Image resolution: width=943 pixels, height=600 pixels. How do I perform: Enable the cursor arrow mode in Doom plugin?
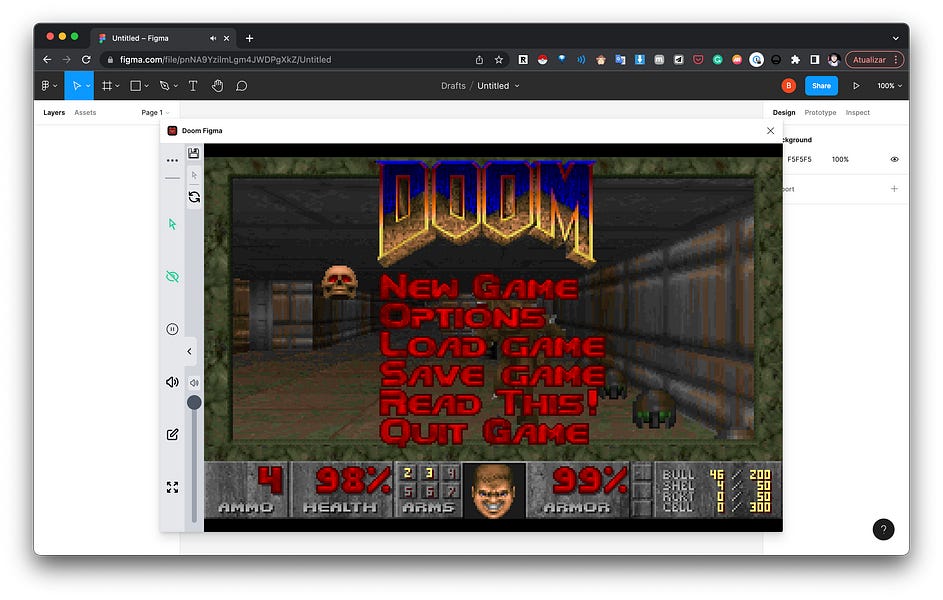[x=172, y=225]
